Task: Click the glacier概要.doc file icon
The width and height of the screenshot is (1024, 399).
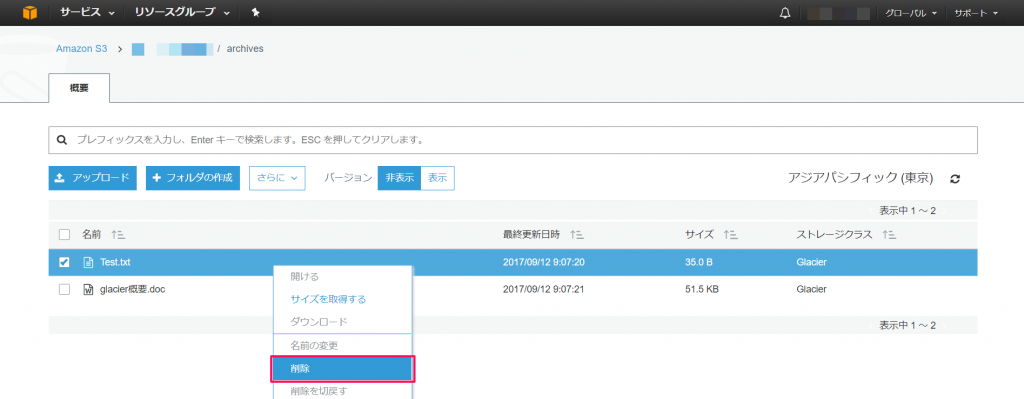Action: 88,289
